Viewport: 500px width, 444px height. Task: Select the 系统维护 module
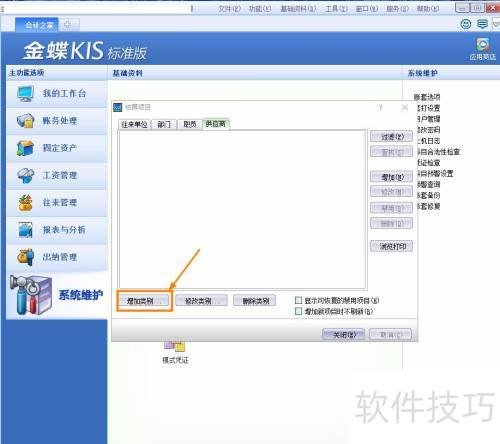point(57,295)
